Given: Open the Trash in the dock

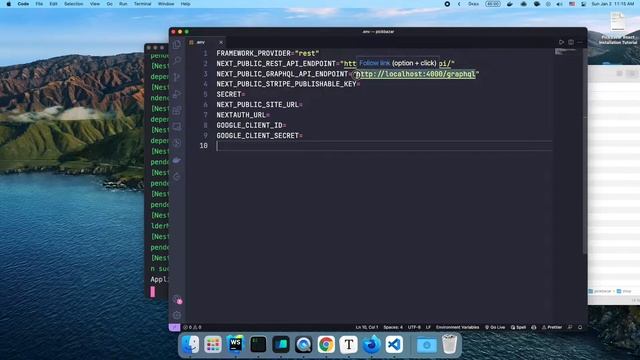Looking at the screenshot, I should click(x=449, y=344).
